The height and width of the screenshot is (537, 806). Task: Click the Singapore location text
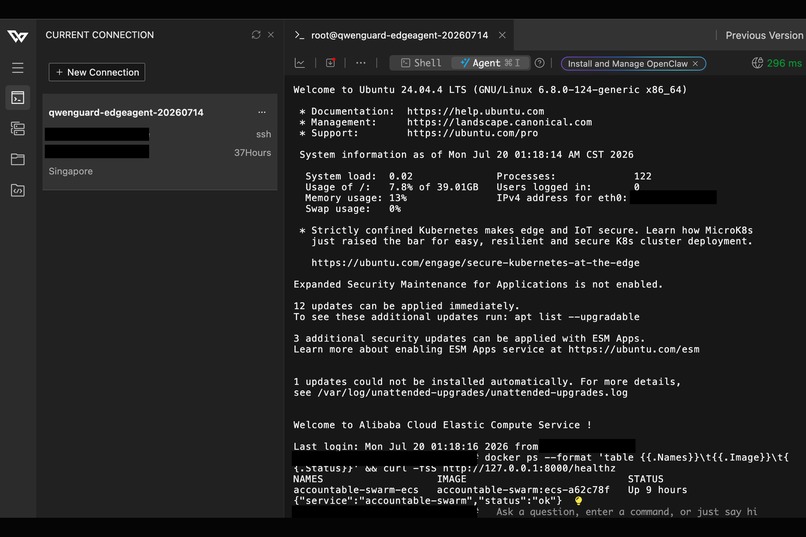[70, 171]
